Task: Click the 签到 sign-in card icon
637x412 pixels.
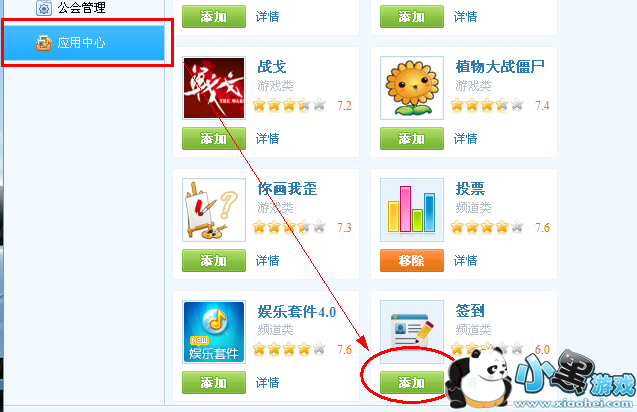Action: [x=412, y=332]
